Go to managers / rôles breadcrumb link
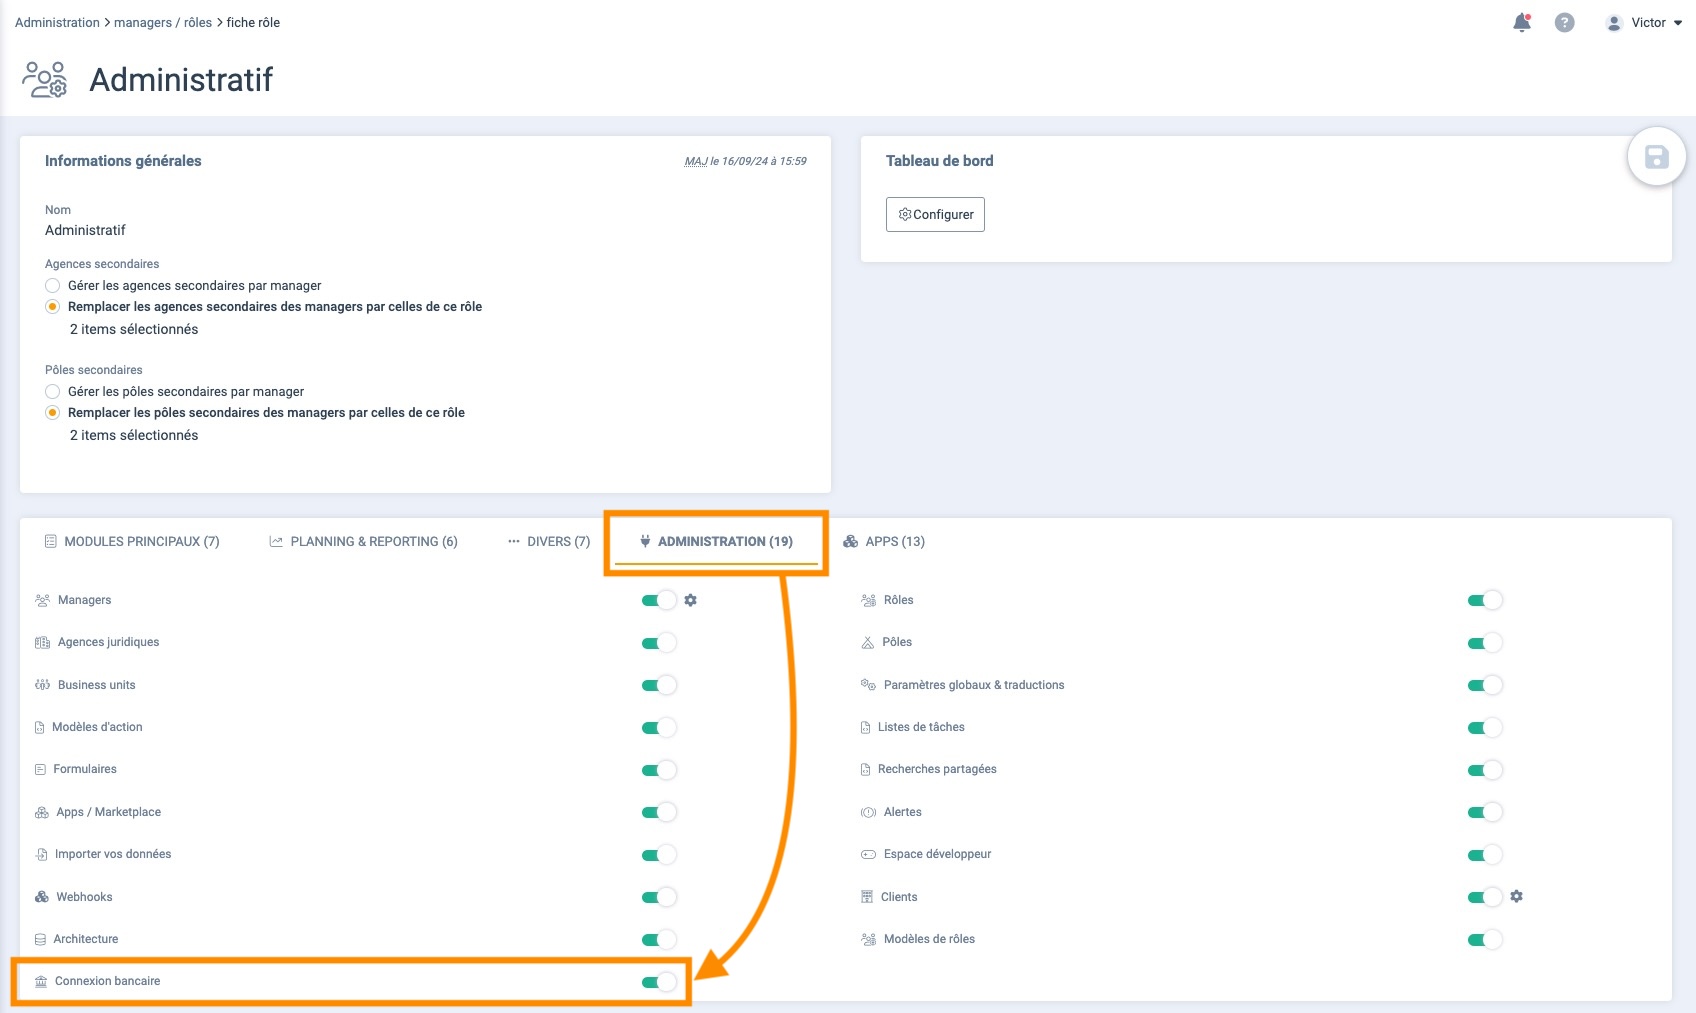The image size is (1696, 1013). pyautogui.click(x=163, y=23)
